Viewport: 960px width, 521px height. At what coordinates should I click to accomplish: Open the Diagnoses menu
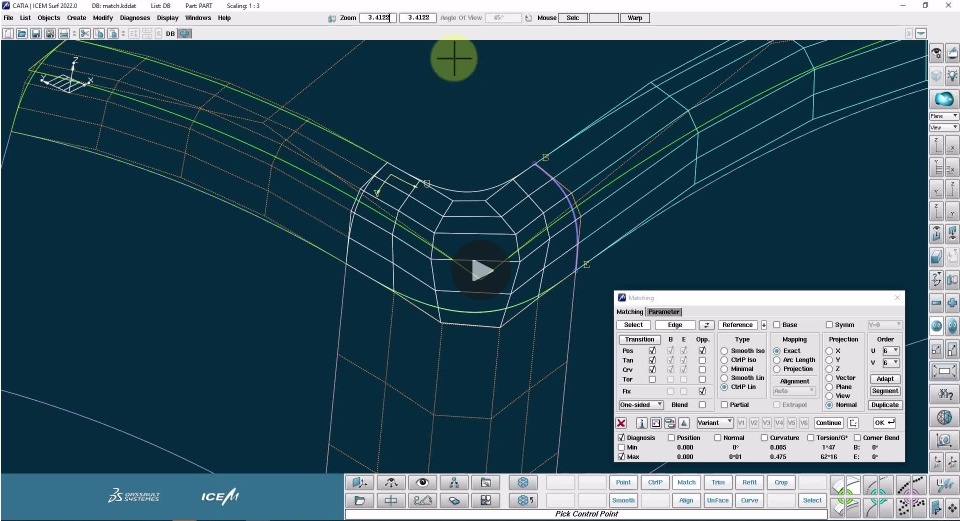(x=135, y=18)
